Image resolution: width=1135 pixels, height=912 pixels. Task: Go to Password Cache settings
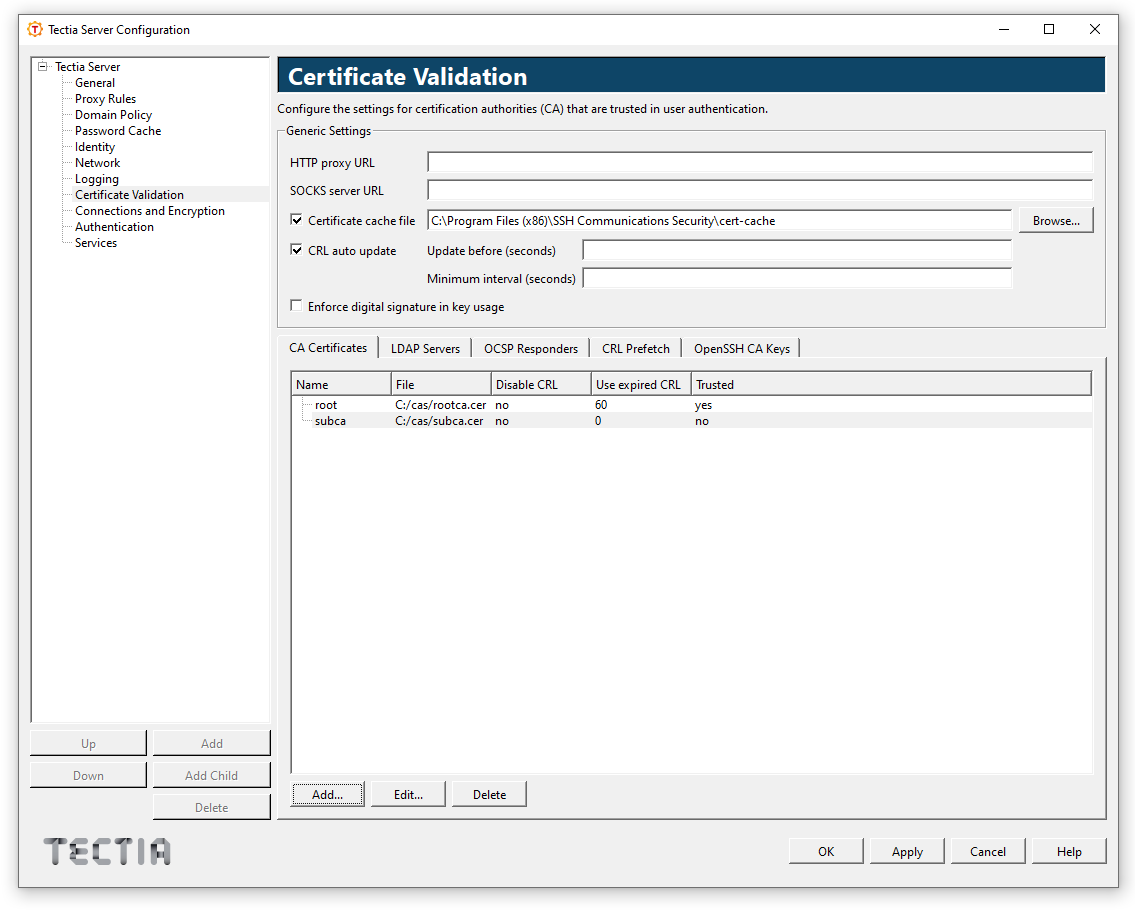pyautogui.click(x=118, y=130)
